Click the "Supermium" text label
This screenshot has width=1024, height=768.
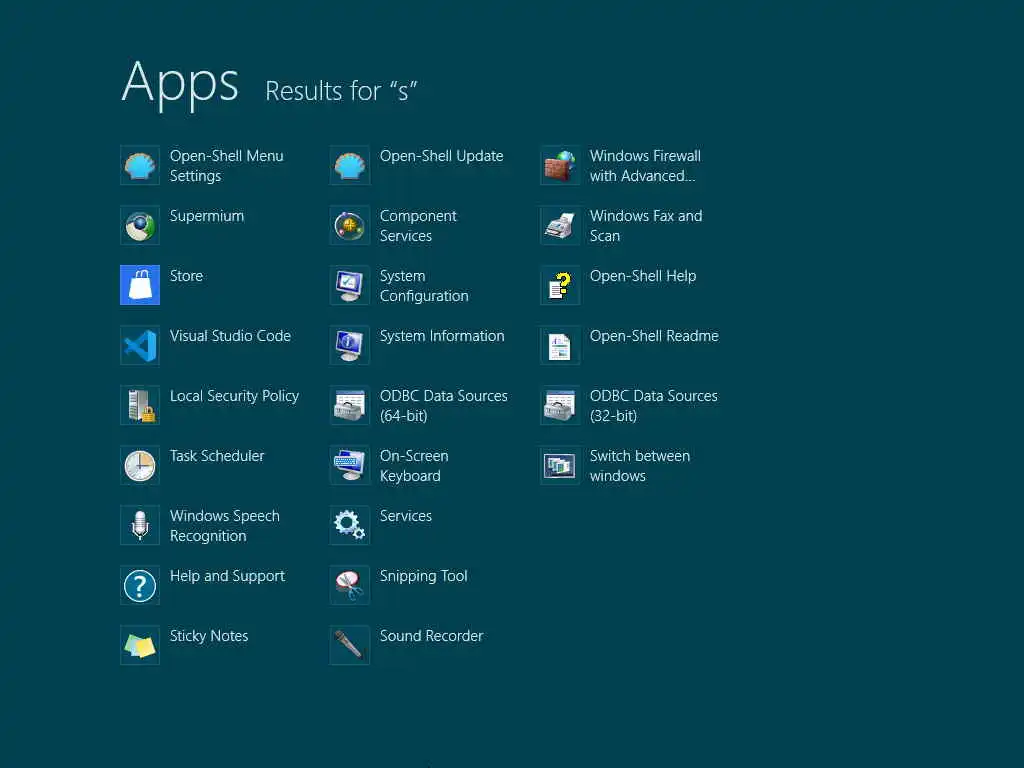207,216
